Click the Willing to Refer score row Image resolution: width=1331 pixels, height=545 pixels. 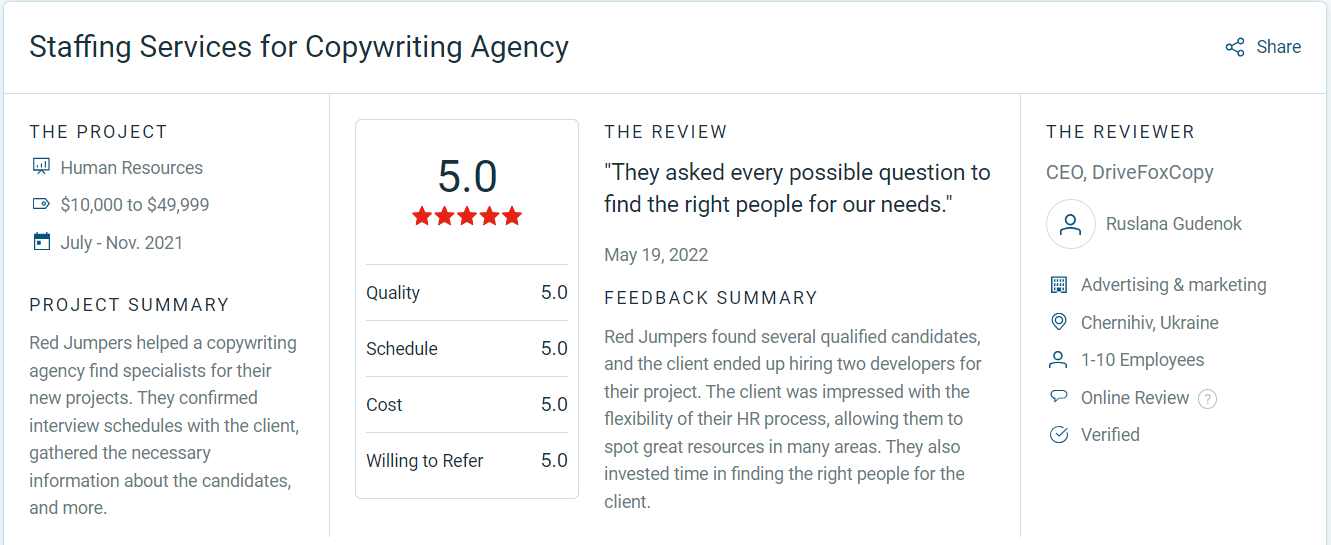pyautogui.click(x=466, y=461)
